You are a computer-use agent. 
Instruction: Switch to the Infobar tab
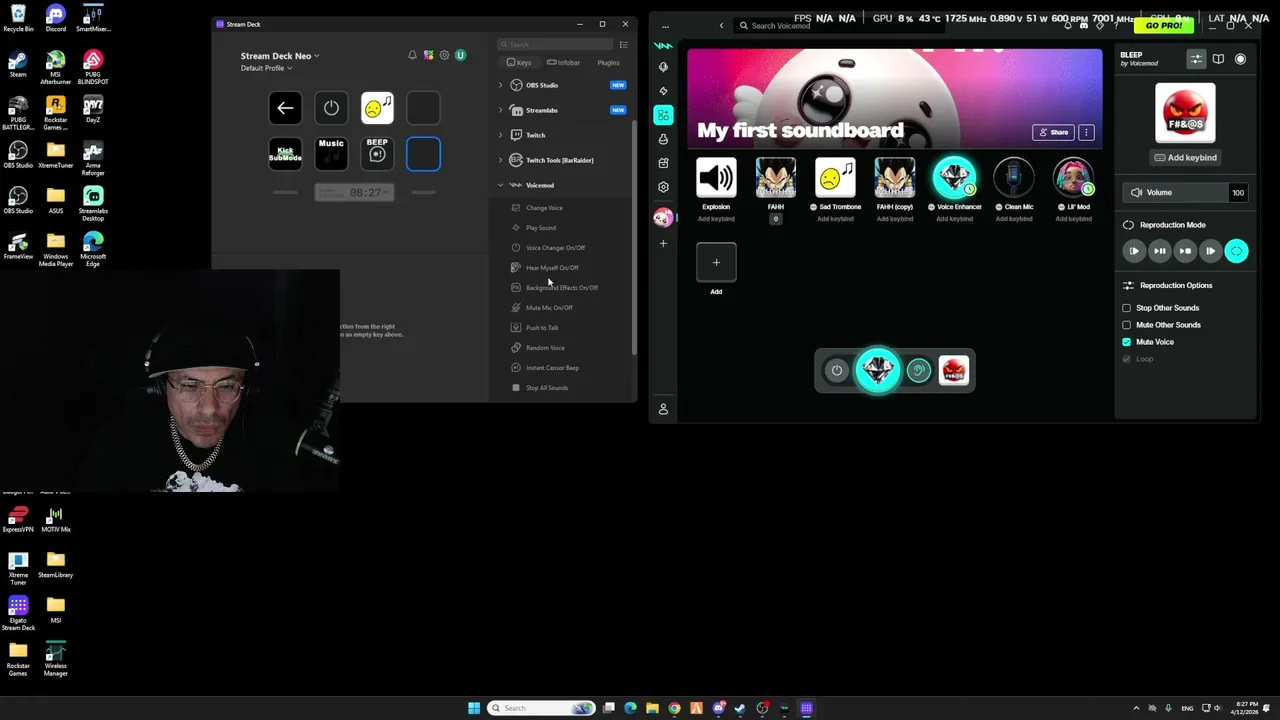[x=564, y=63]
